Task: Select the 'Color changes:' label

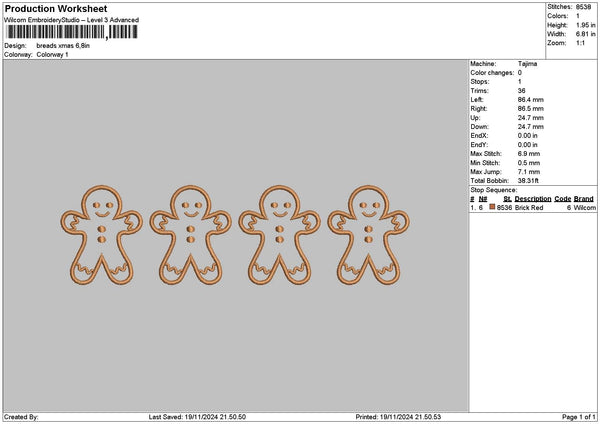Action: (492, 73)
